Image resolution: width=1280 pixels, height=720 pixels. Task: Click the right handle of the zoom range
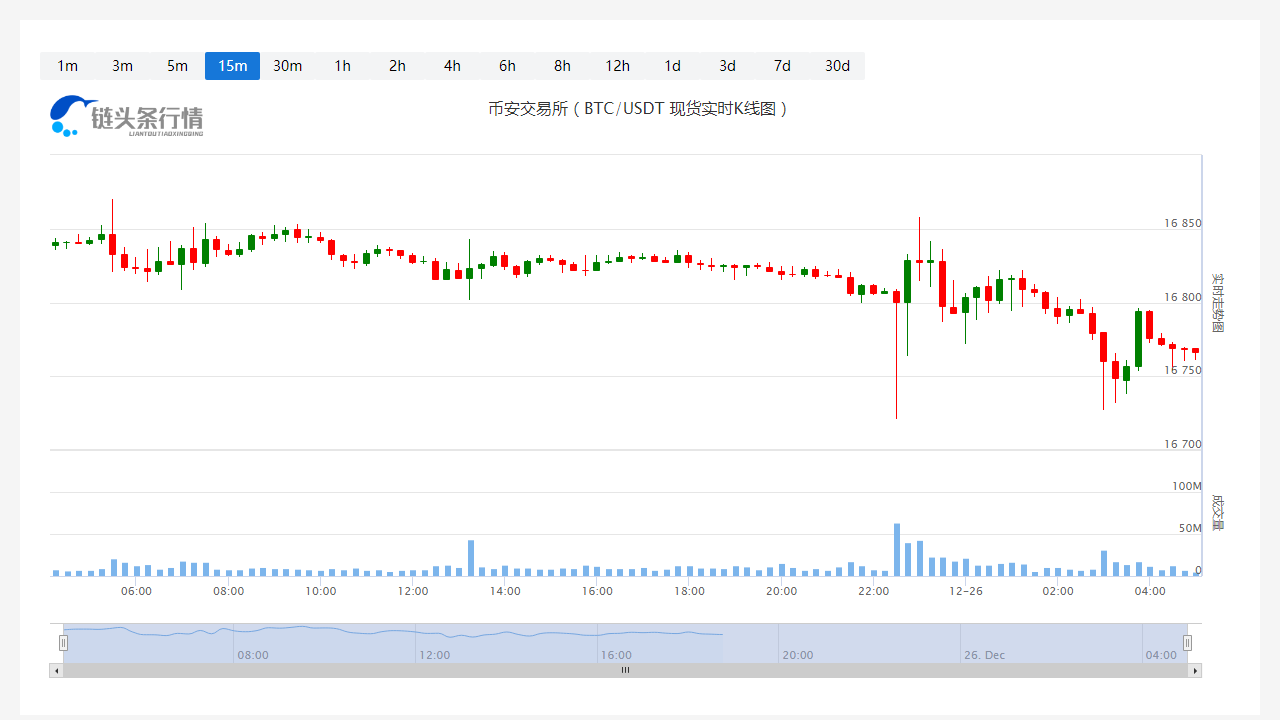coord(1187,643)
